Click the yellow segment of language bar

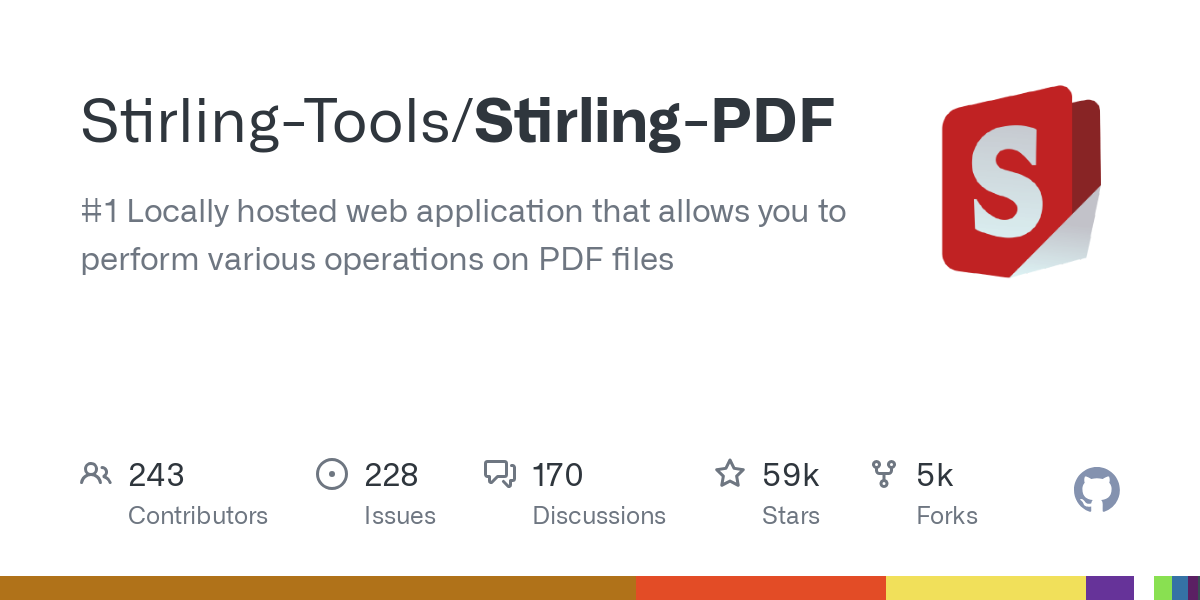click(986, 588)
